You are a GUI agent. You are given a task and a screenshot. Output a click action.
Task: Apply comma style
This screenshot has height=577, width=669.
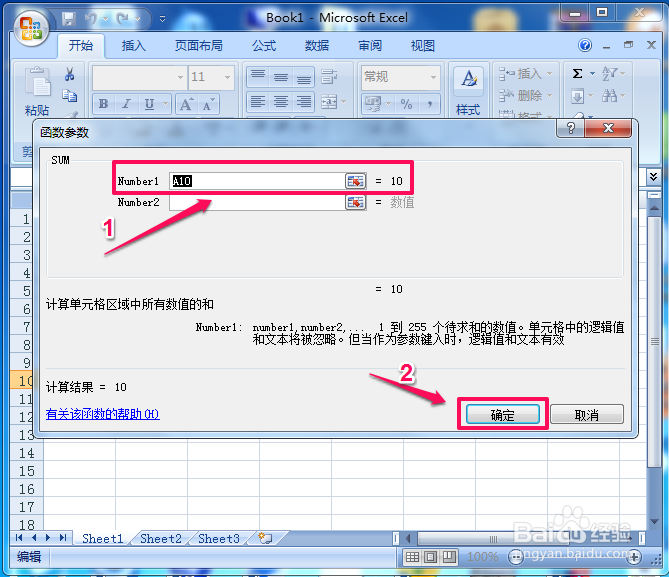coord(430,104)
